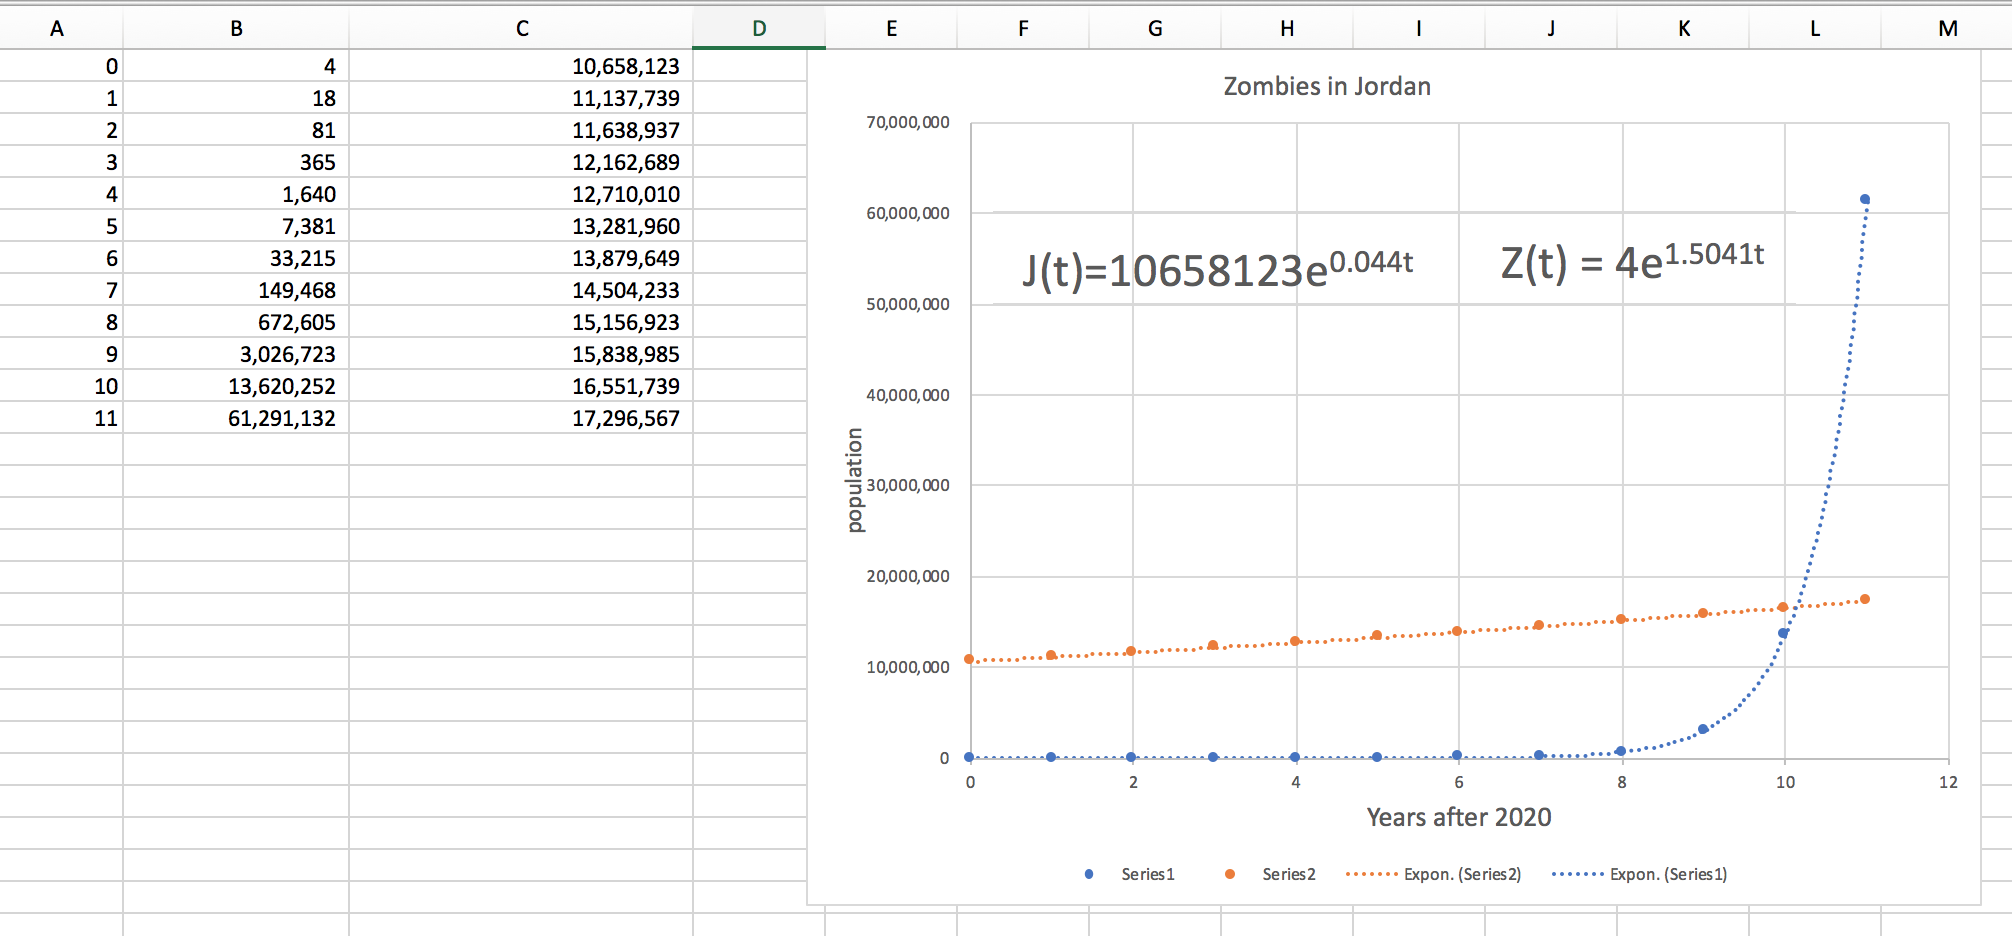
Task: Select the highlighted column D header
Action: (x=759, y=28)
